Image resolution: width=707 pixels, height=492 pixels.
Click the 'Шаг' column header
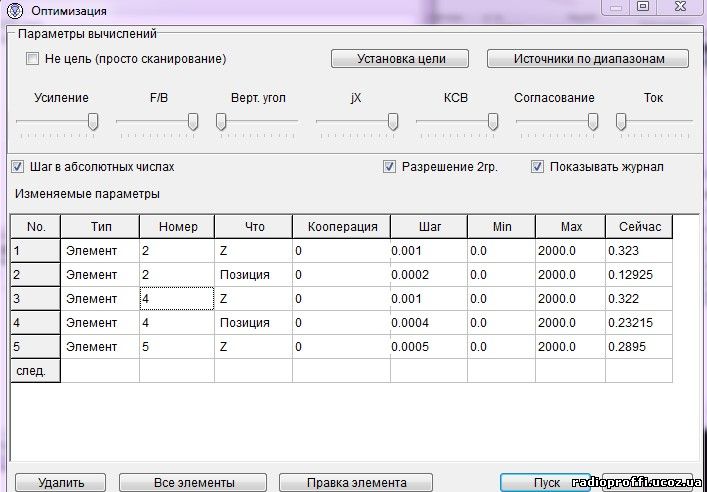[429, 226]
